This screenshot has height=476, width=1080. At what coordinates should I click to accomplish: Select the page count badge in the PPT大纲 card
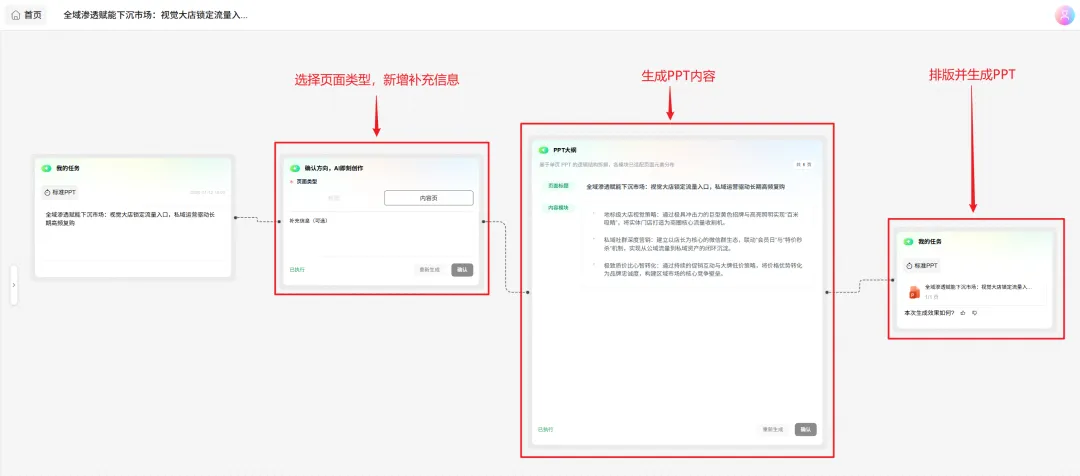point(804,165)
